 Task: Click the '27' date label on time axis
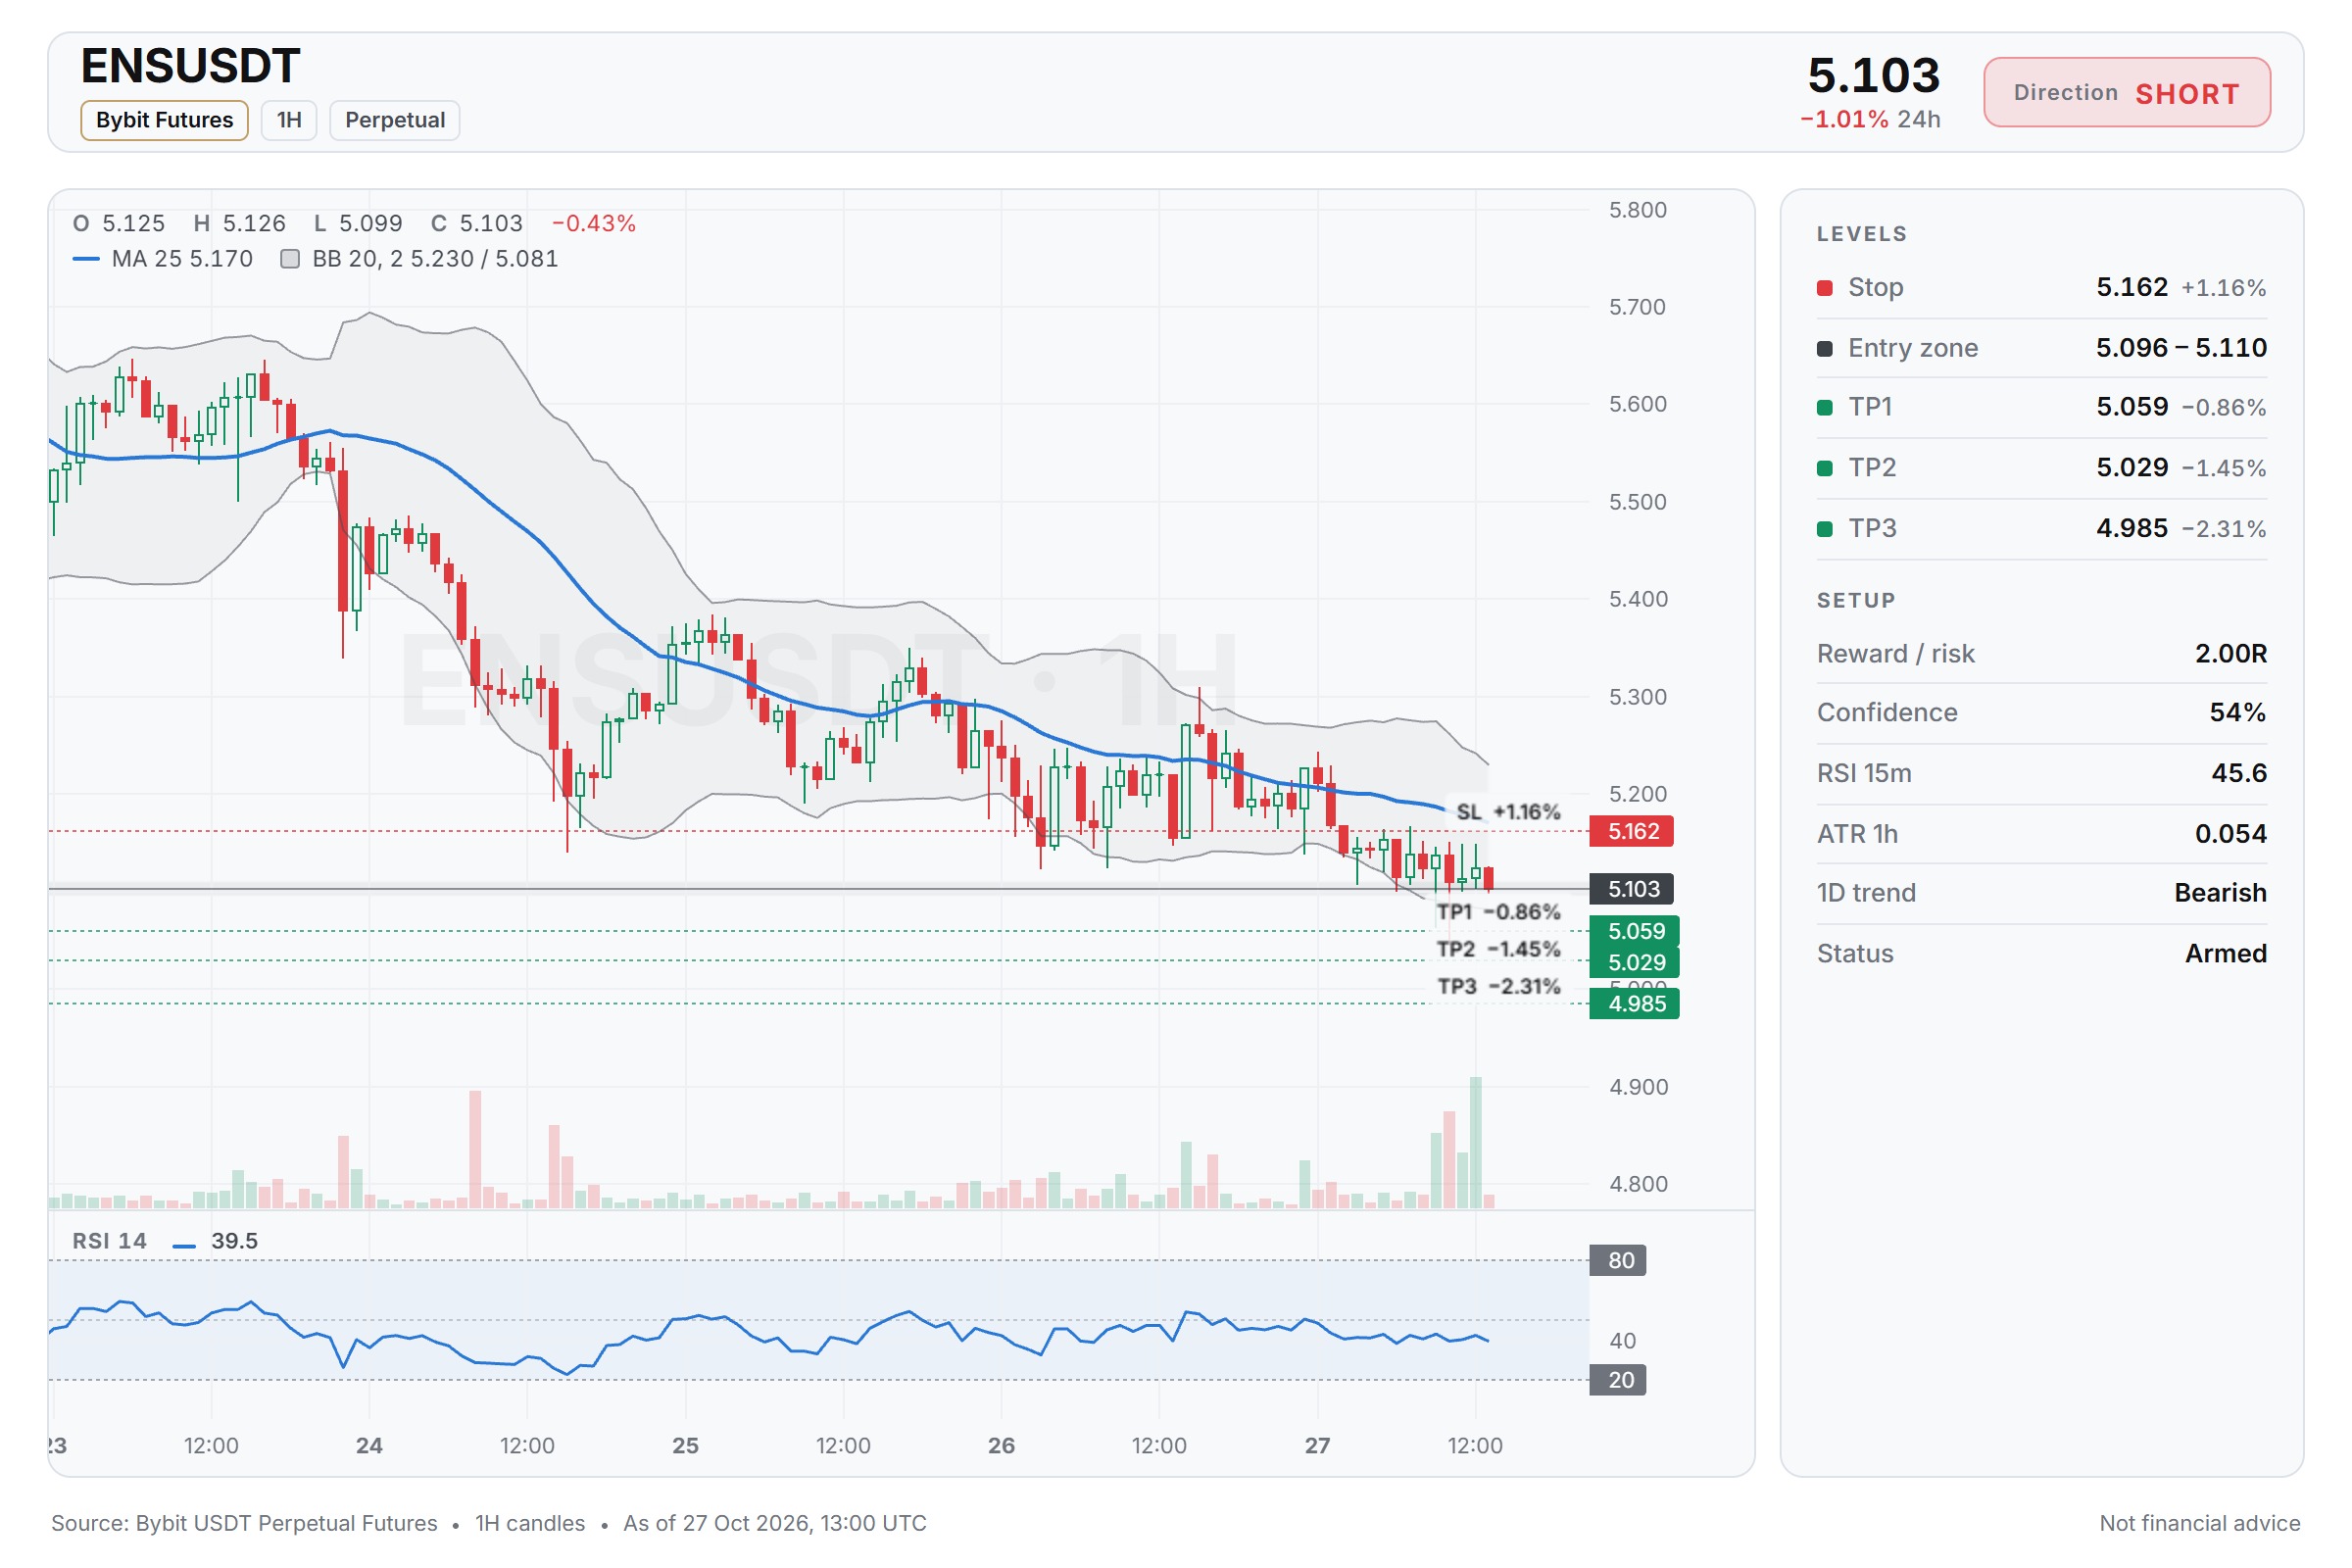pos(1318,1445)
